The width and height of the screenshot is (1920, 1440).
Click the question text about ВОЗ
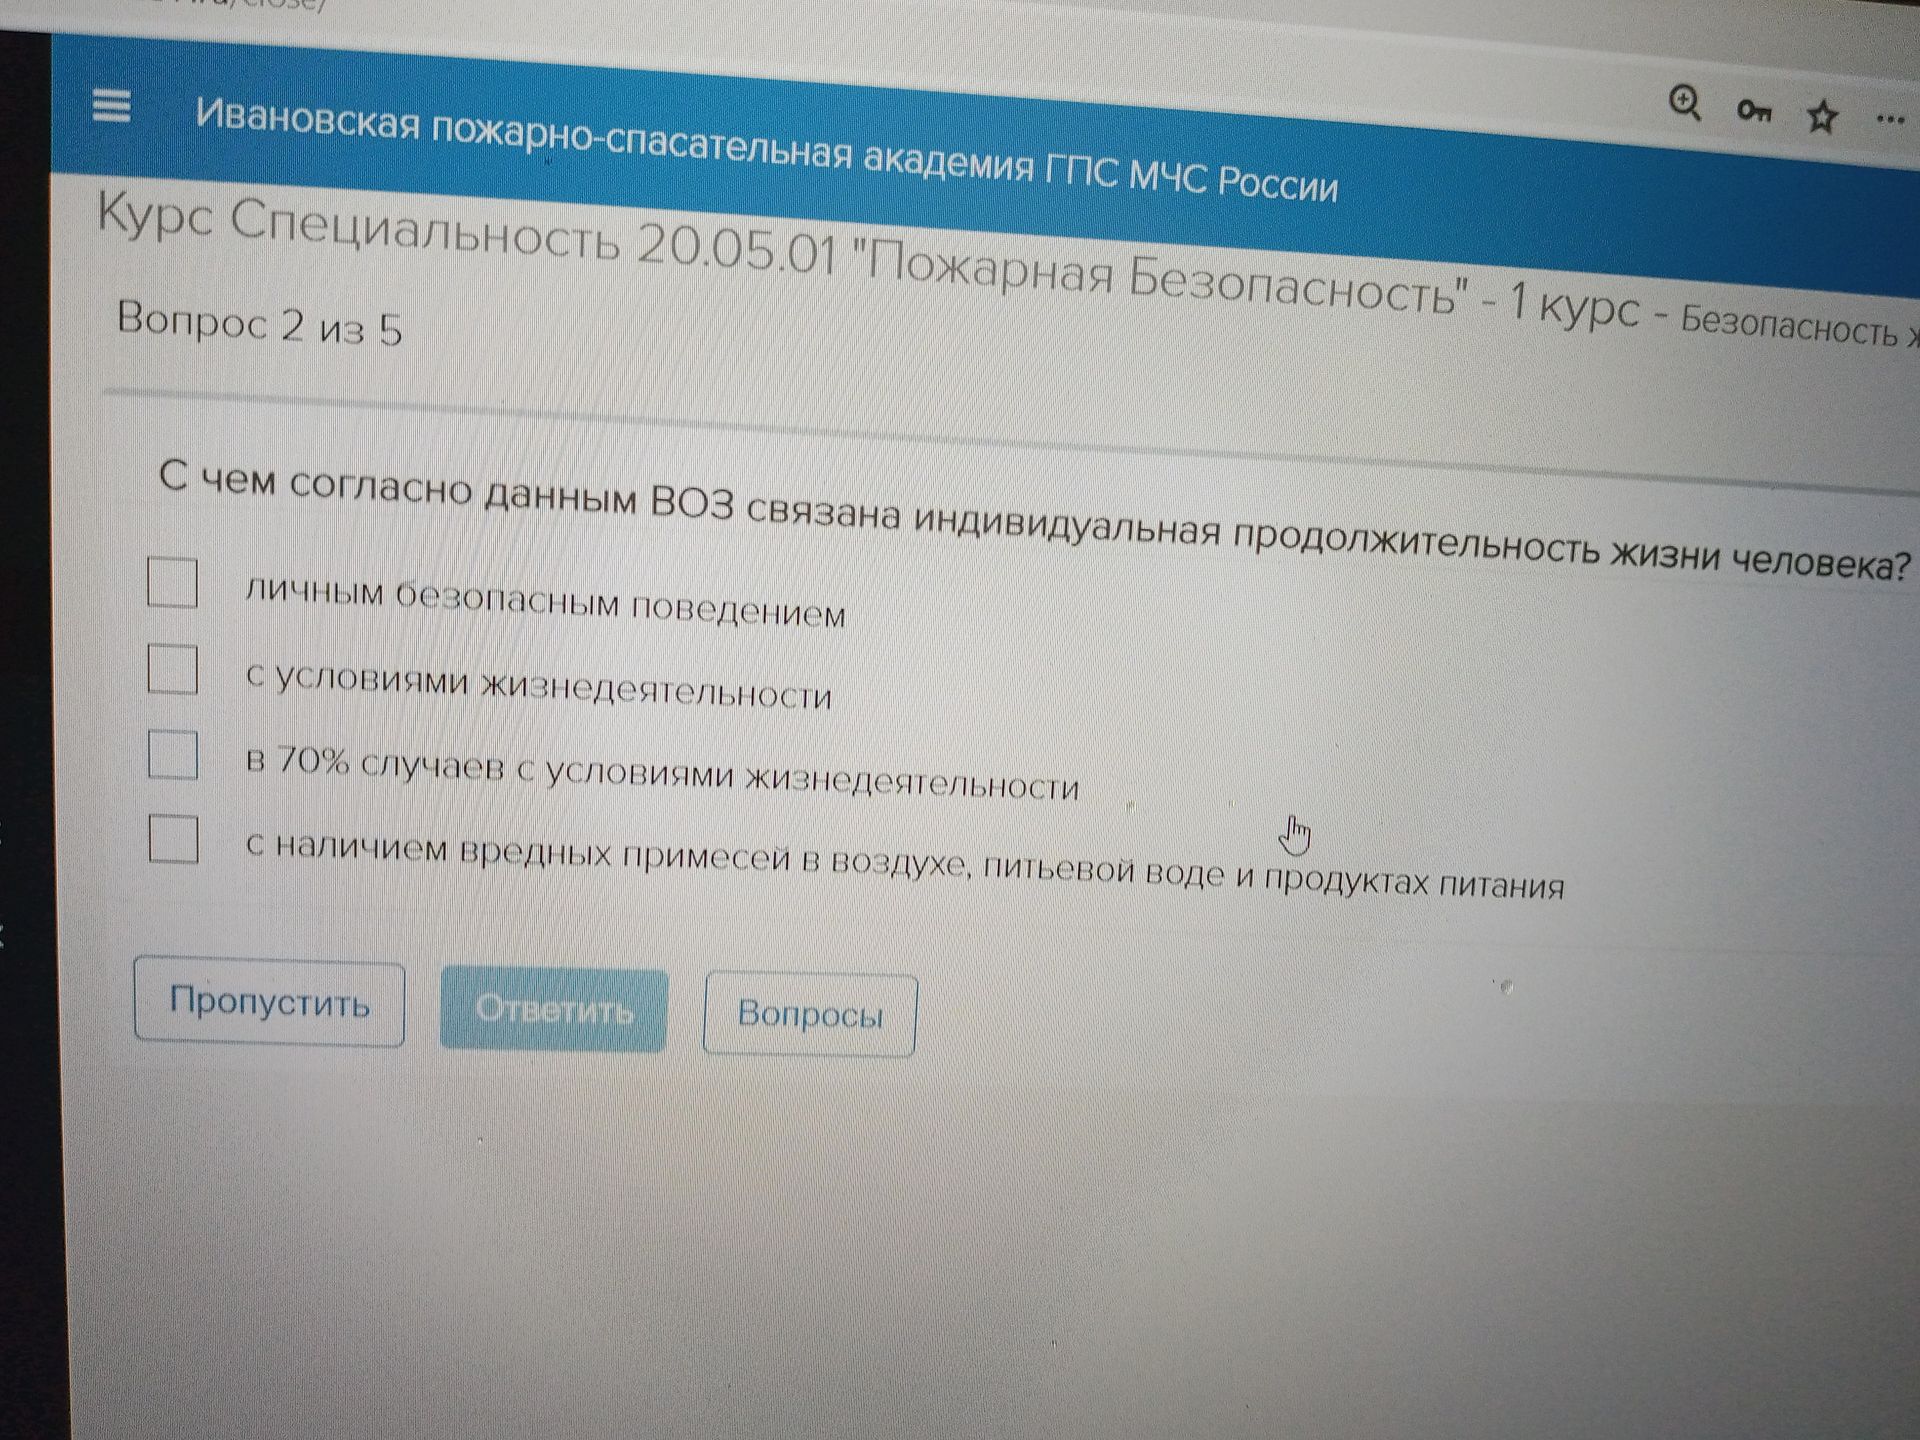[x=1035, y=522]
